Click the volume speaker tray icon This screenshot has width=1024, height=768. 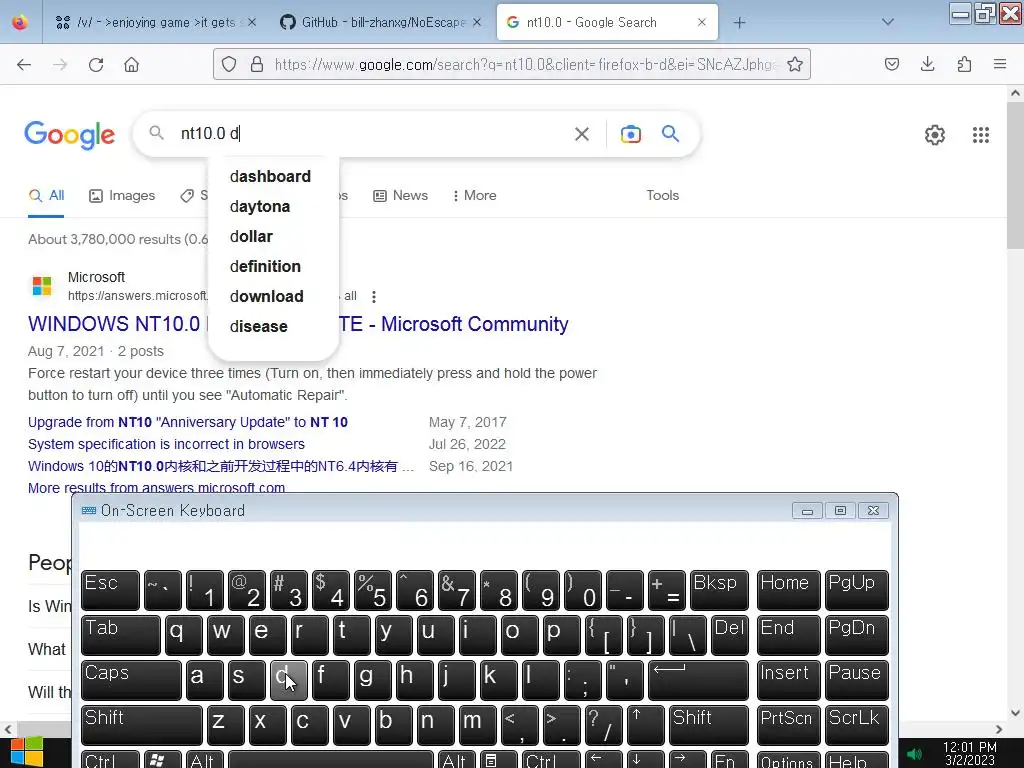[x=914, y=754]
